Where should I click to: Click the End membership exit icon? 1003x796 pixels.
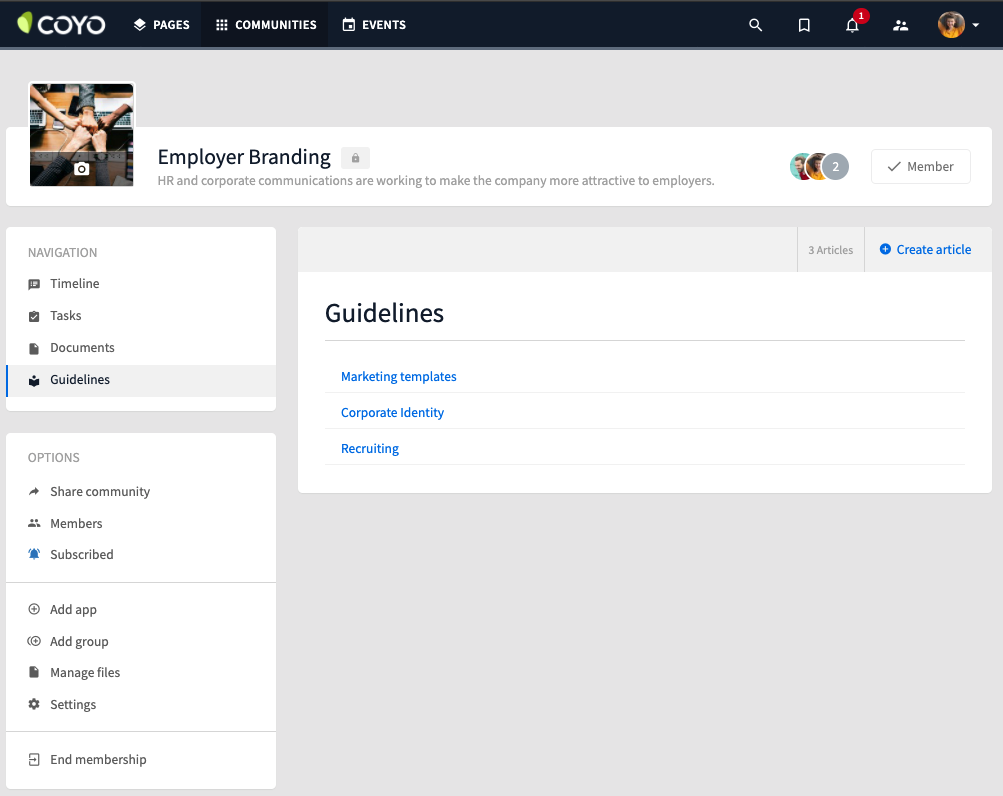point(34,760)
